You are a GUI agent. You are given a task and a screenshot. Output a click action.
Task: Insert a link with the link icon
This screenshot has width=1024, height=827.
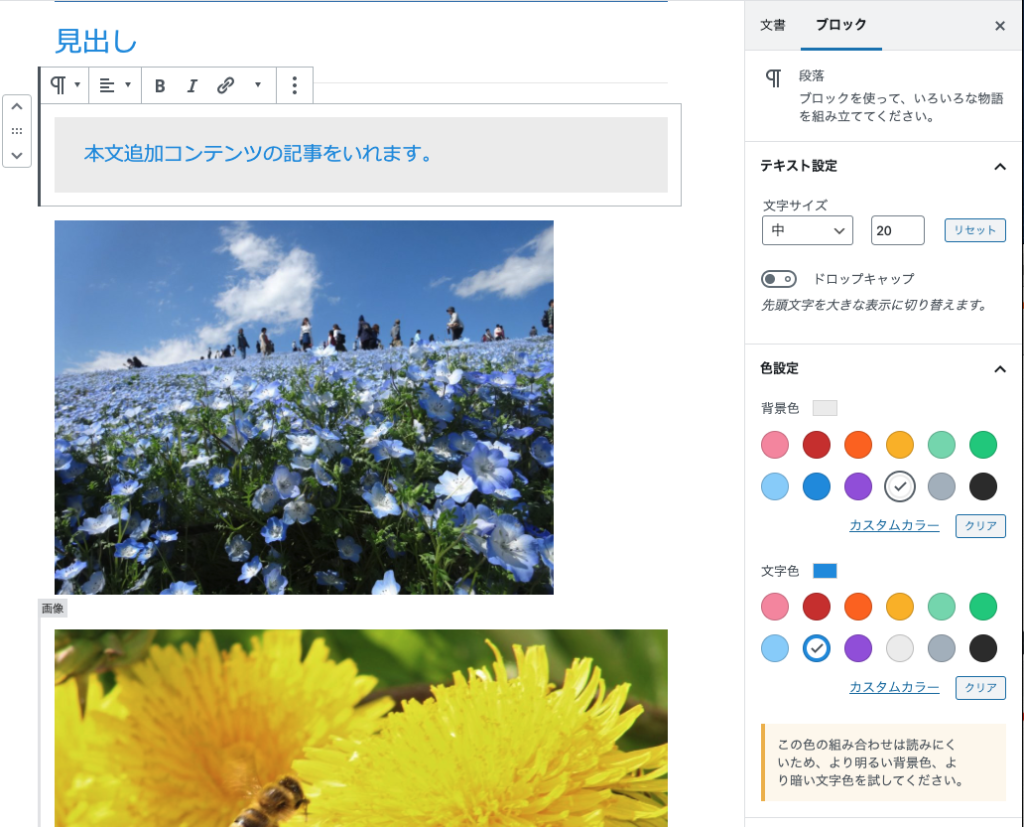point(226,86)
